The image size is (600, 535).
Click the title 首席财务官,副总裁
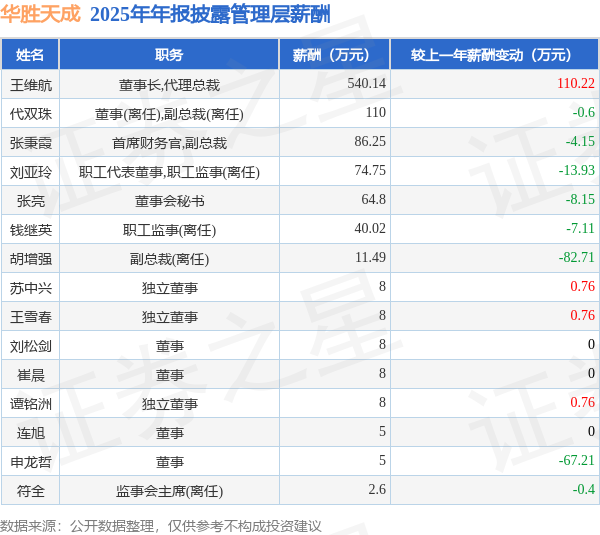(169, 143)
